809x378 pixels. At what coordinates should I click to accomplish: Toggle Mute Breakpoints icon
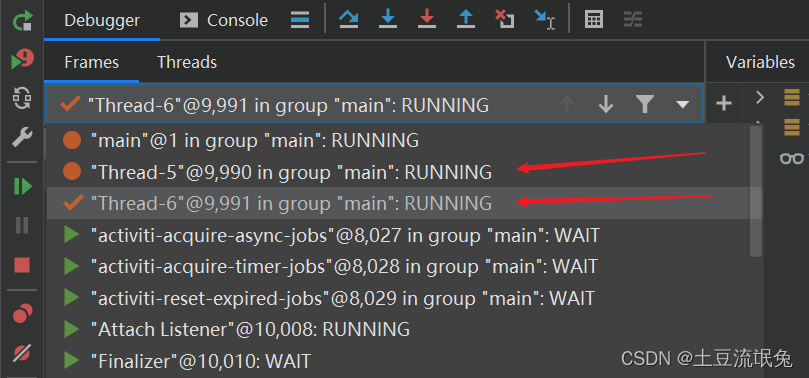point(22,353)
